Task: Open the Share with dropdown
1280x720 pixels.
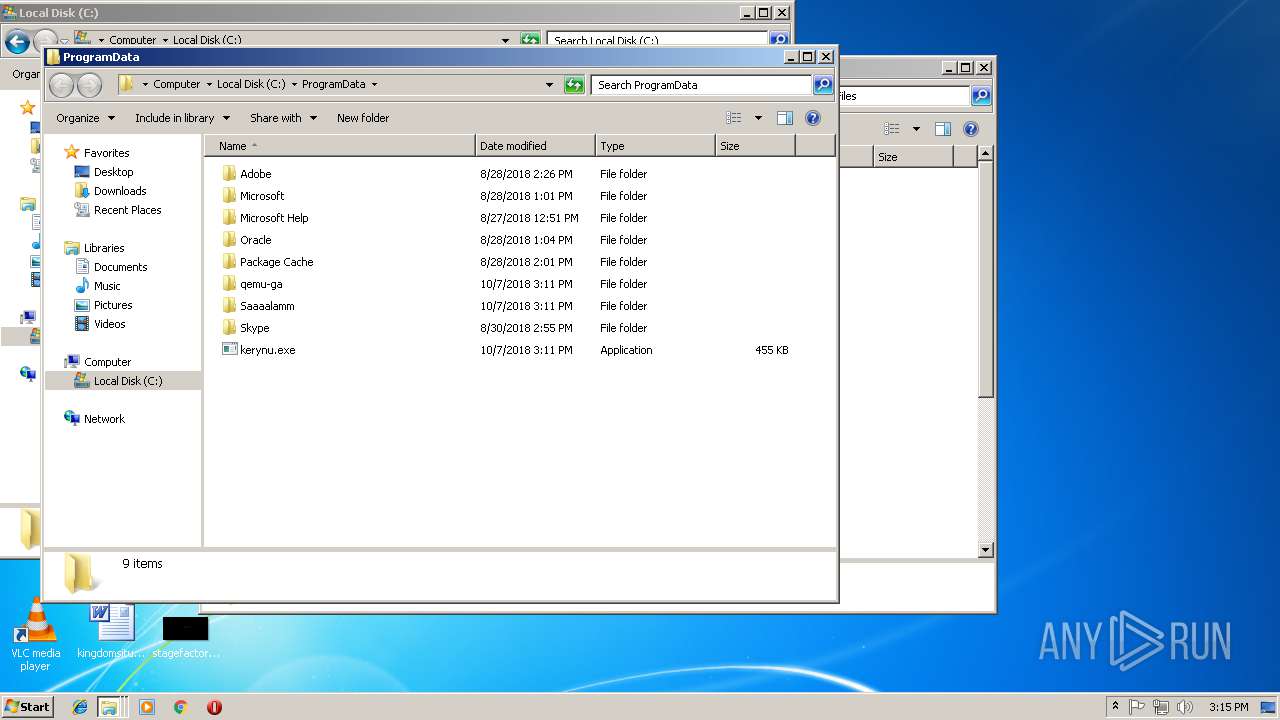Action: pyautogui.click(x=283, y=118)
